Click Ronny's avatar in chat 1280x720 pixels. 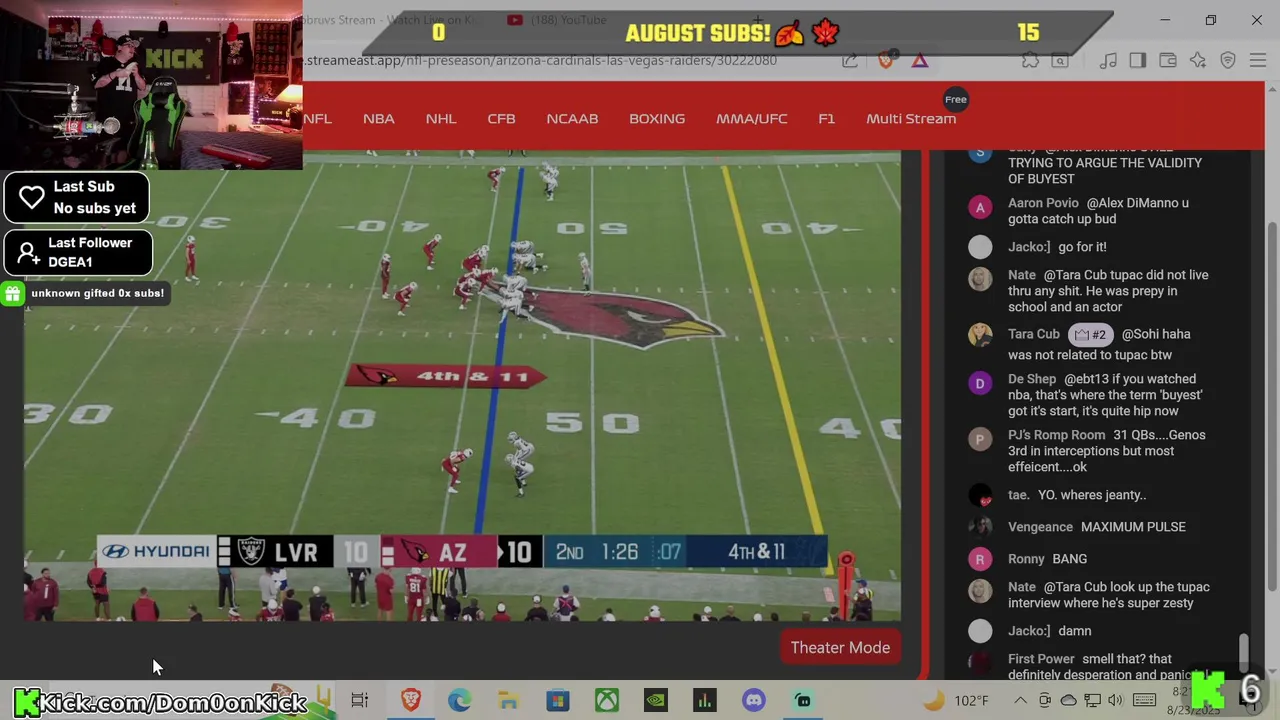pyautogui.click(x=980, y=559)
